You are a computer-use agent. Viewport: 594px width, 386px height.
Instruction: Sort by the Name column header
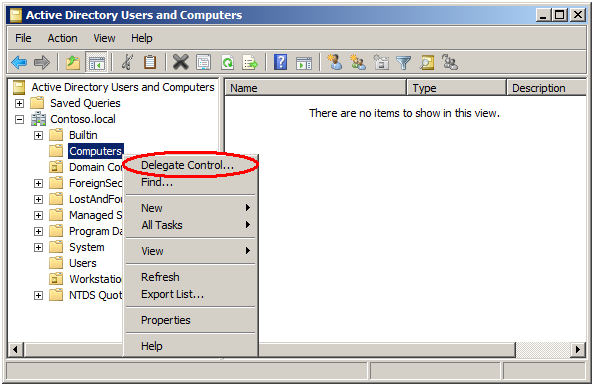[x=316, y=88]
